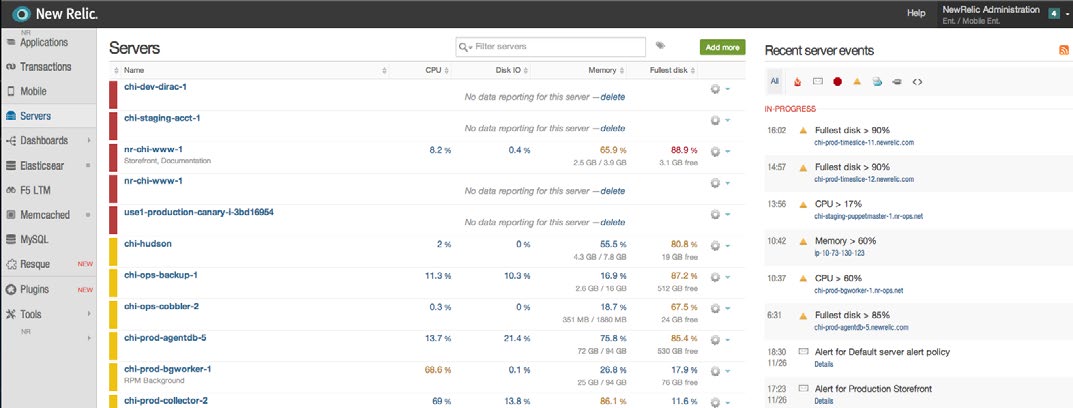Filter events by the envelope notification icon
Image resolution: width=1073 pixels, height=408 pixels.
pyautogui.click(x=817, y=81)
